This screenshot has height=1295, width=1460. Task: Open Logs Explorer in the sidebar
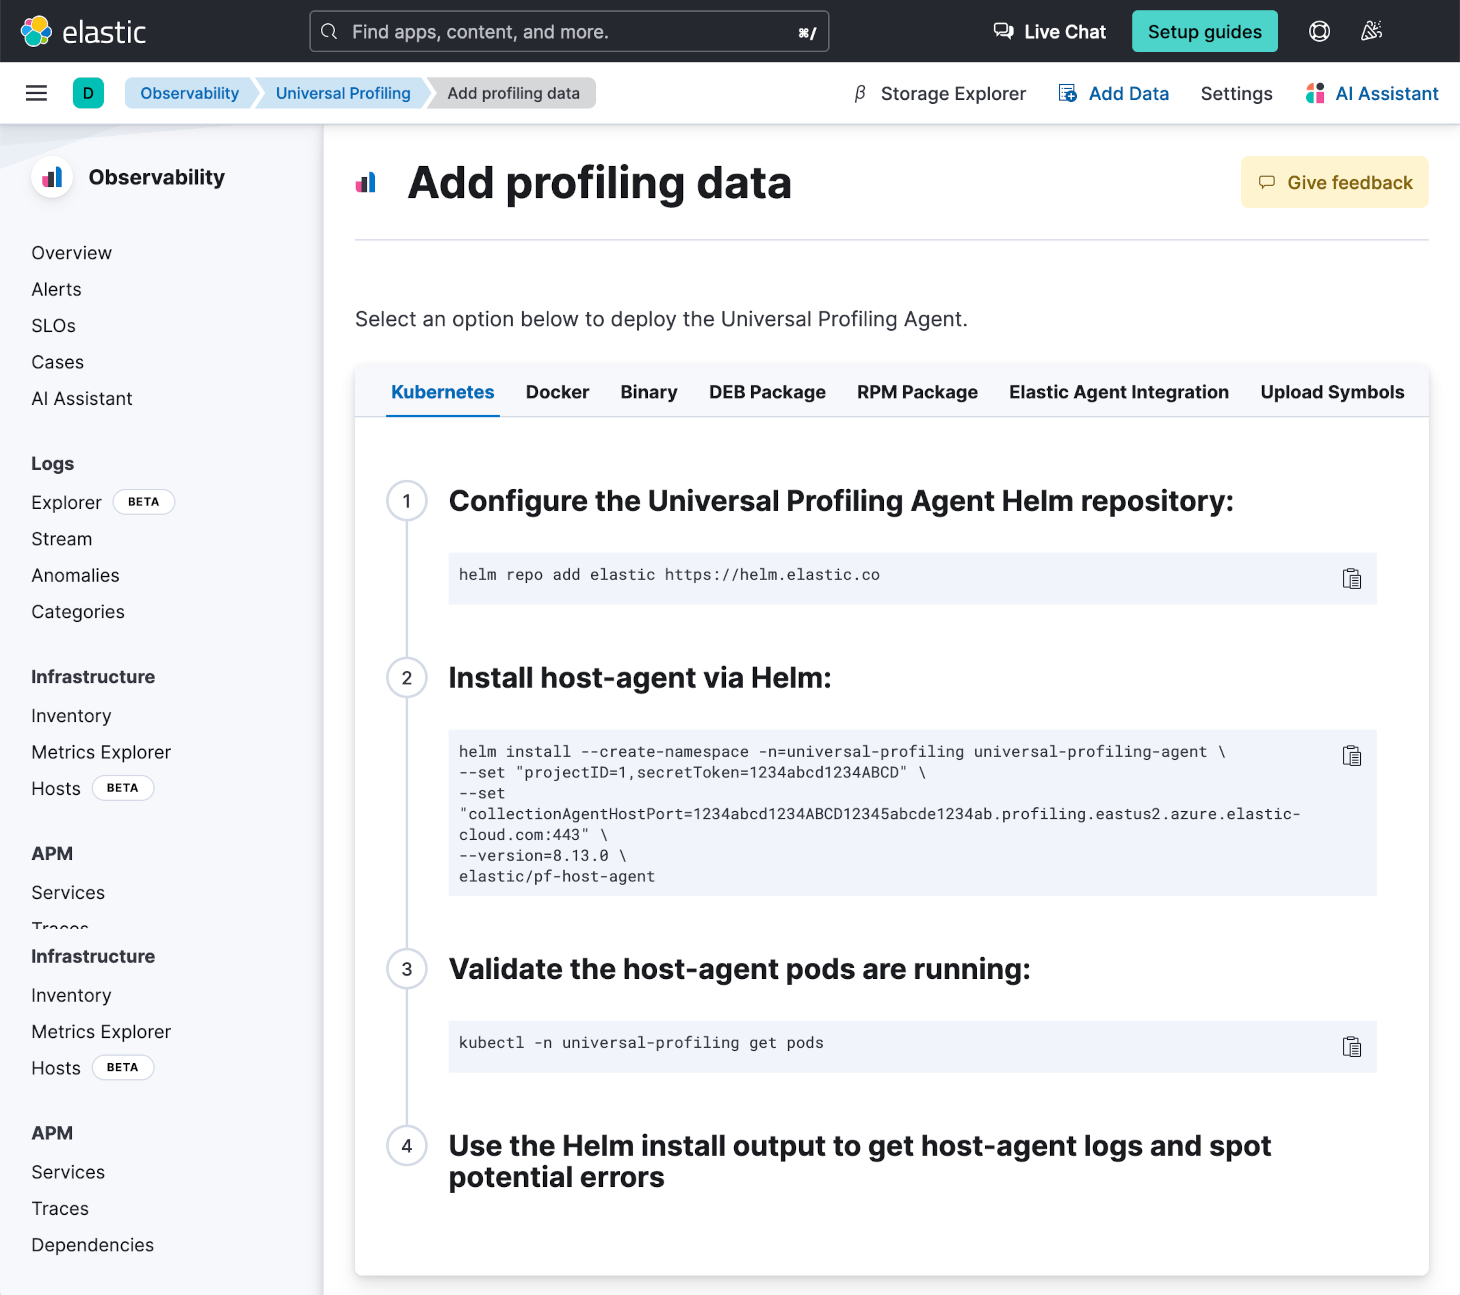coord(66,502)
